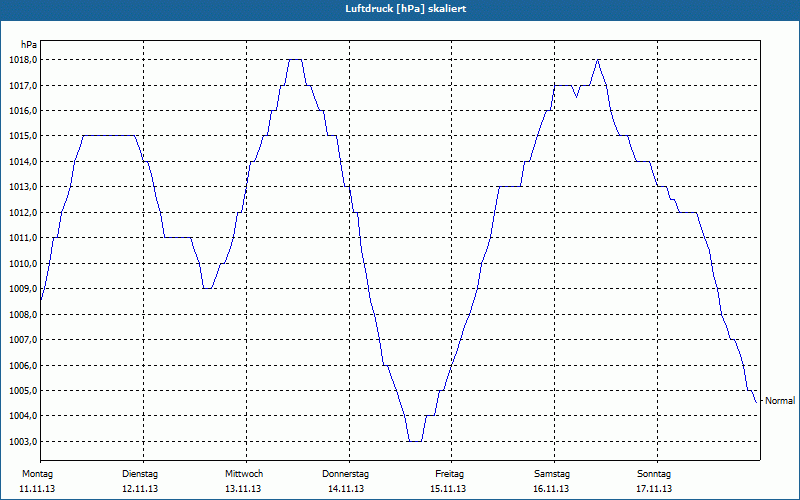
Task: Click the date 12.11.13
Action: tap(140, 489)
